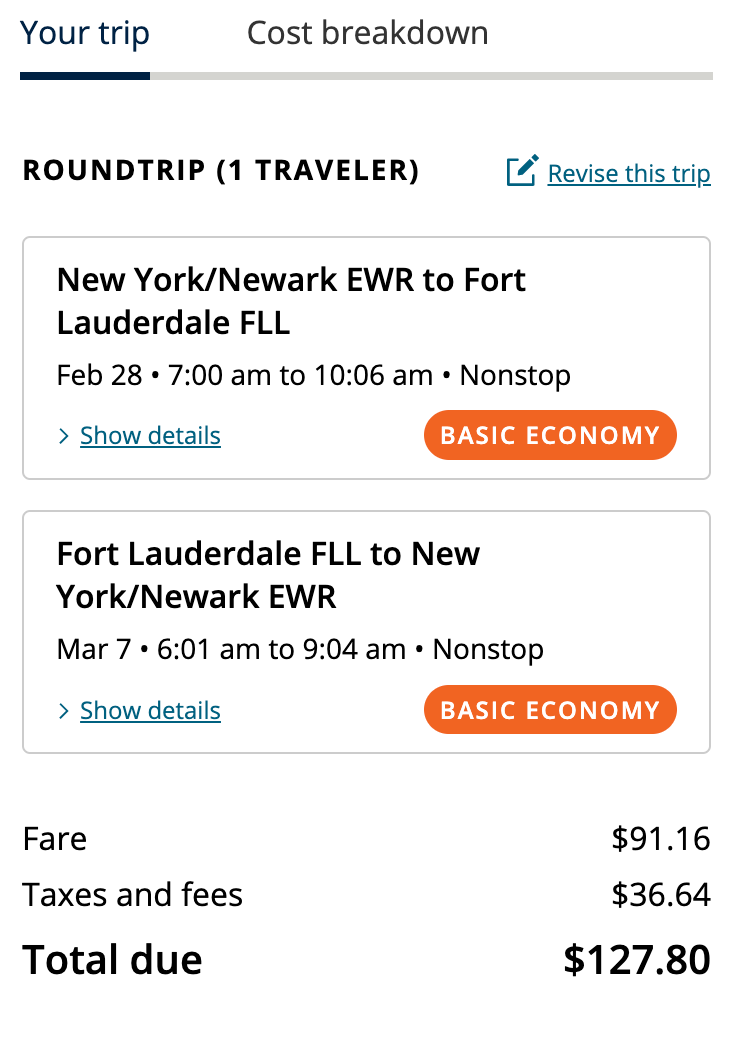
Task: Click the ROUNDTRIP (1 TRAVELER) heading
Action: pos(222,170)
